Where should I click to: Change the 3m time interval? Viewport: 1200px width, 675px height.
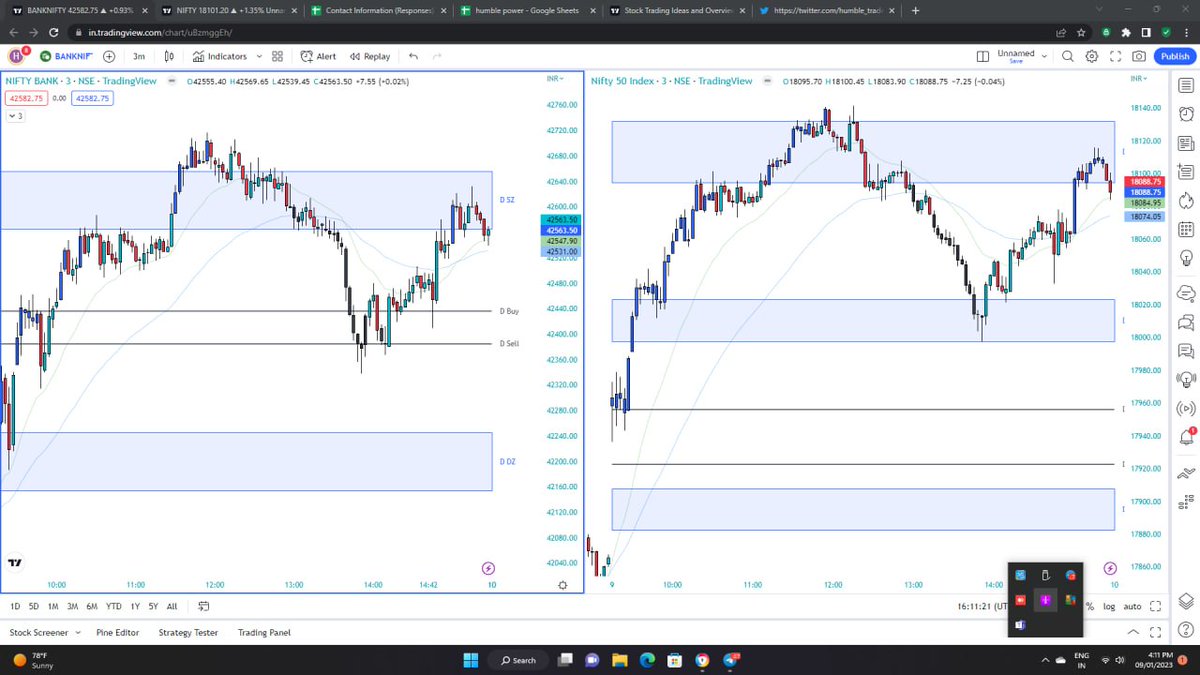tap(139, 56)
